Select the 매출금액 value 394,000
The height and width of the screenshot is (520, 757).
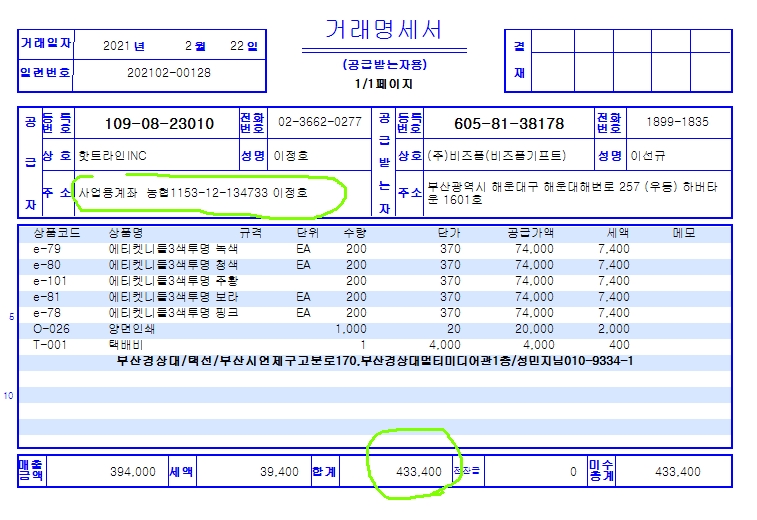[x=132, y=471]
